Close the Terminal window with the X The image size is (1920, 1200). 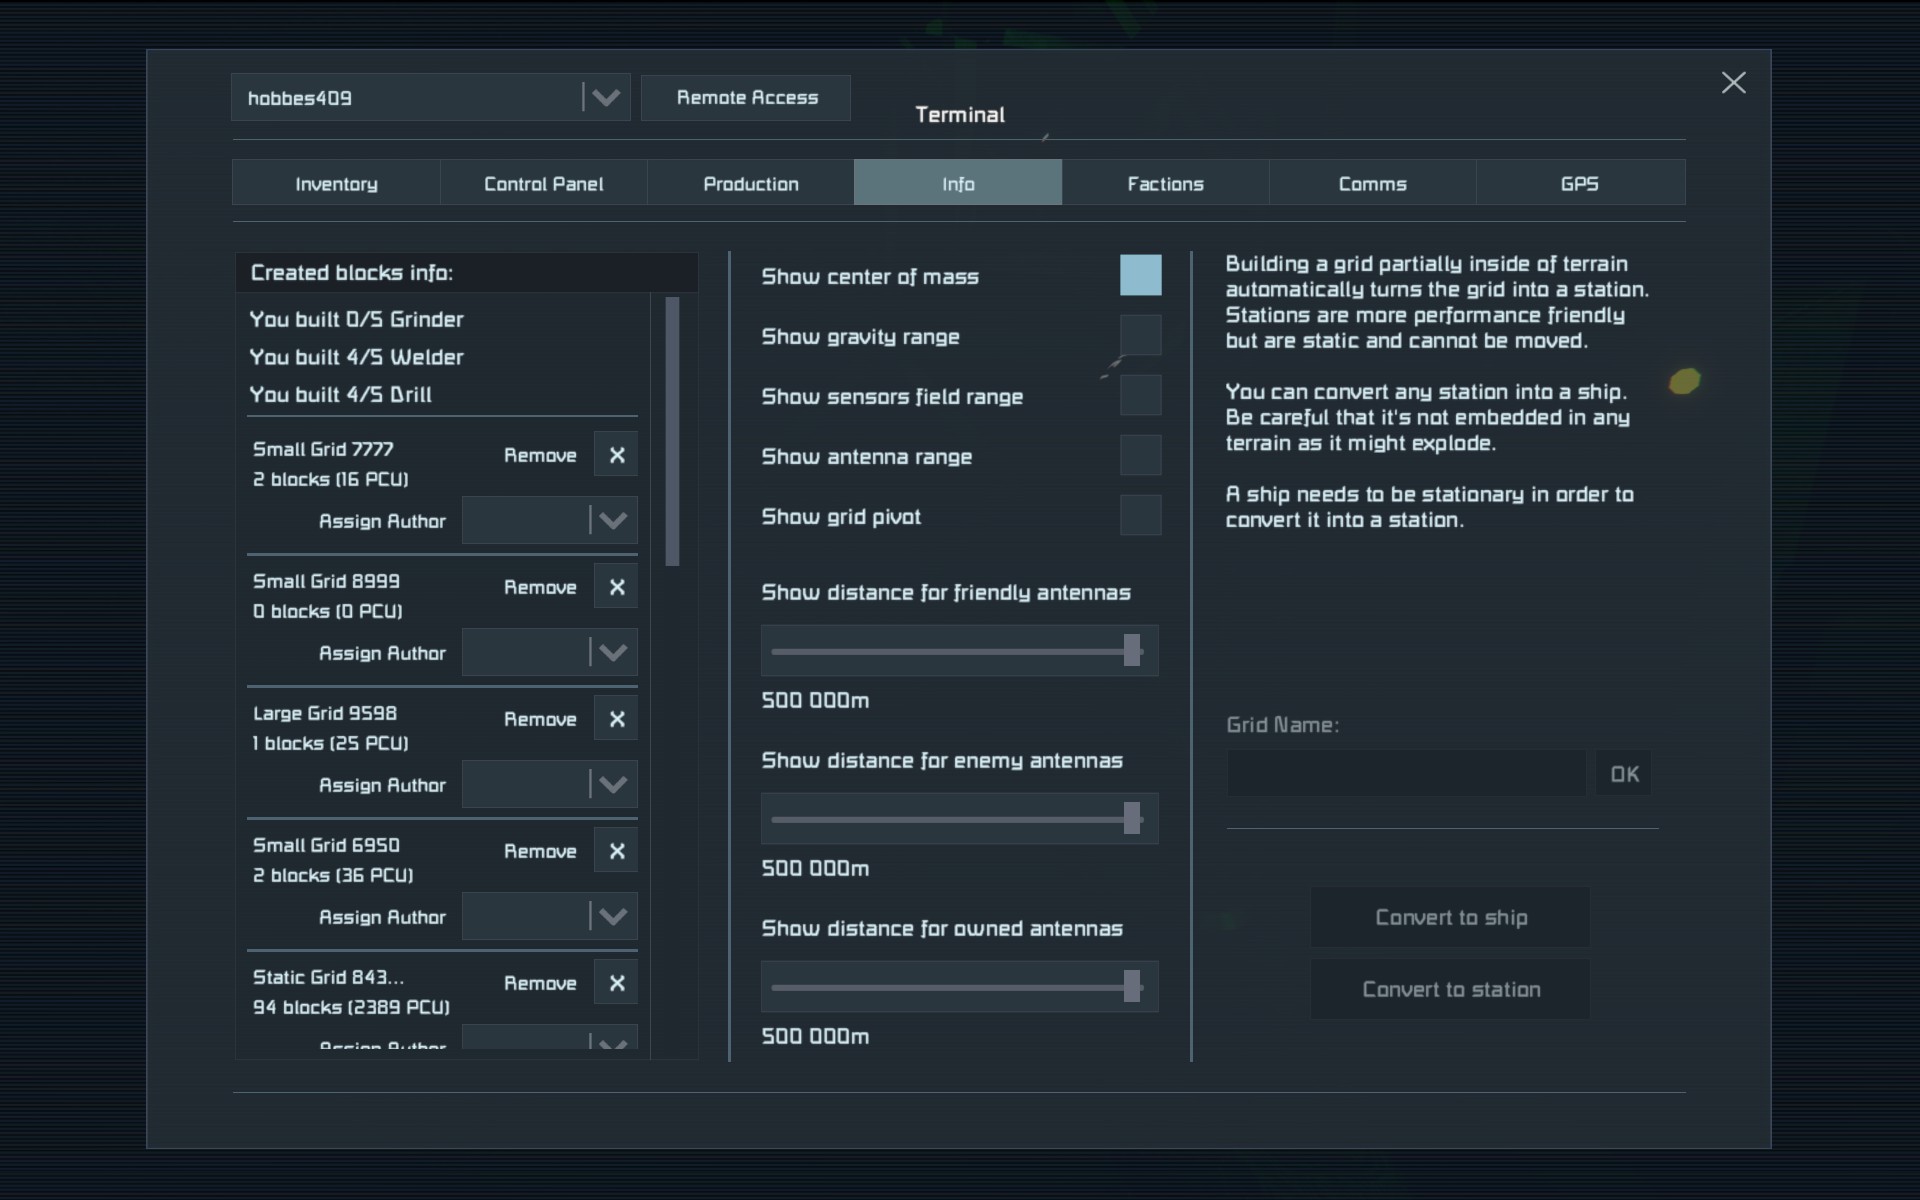(x=1733, y=83)
